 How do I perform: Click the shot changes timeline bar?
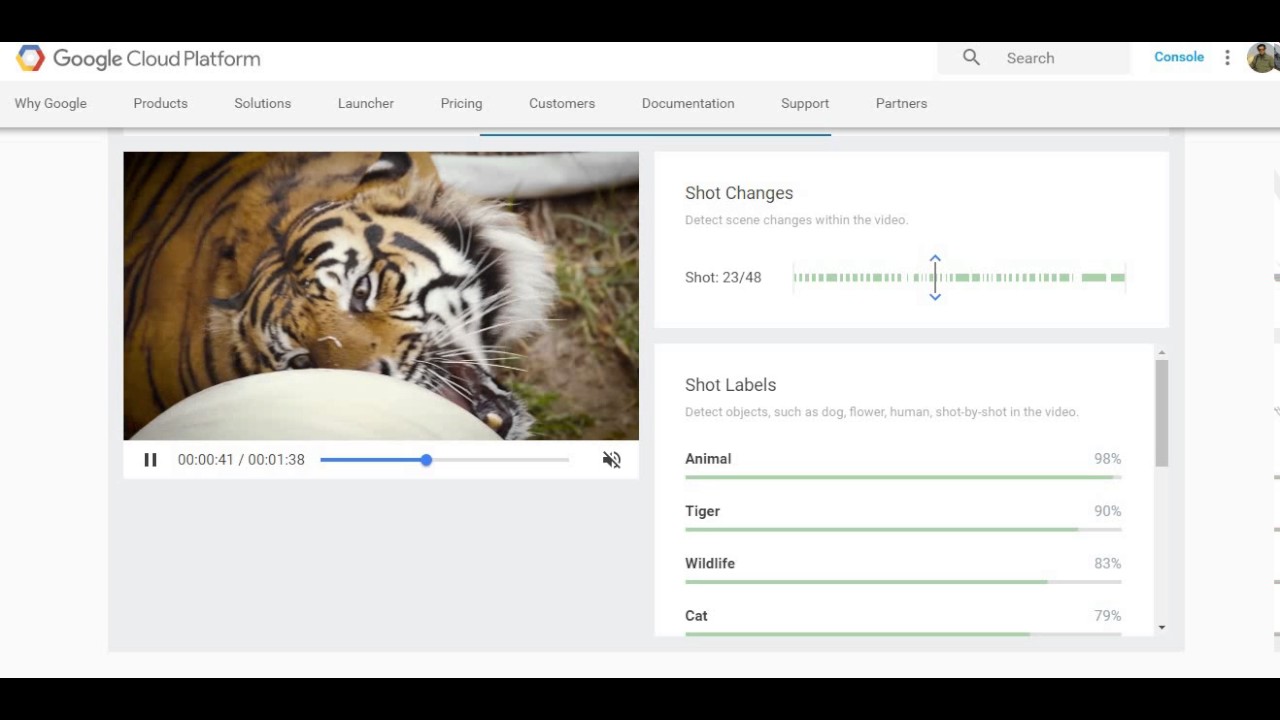tap(1000, 277)
